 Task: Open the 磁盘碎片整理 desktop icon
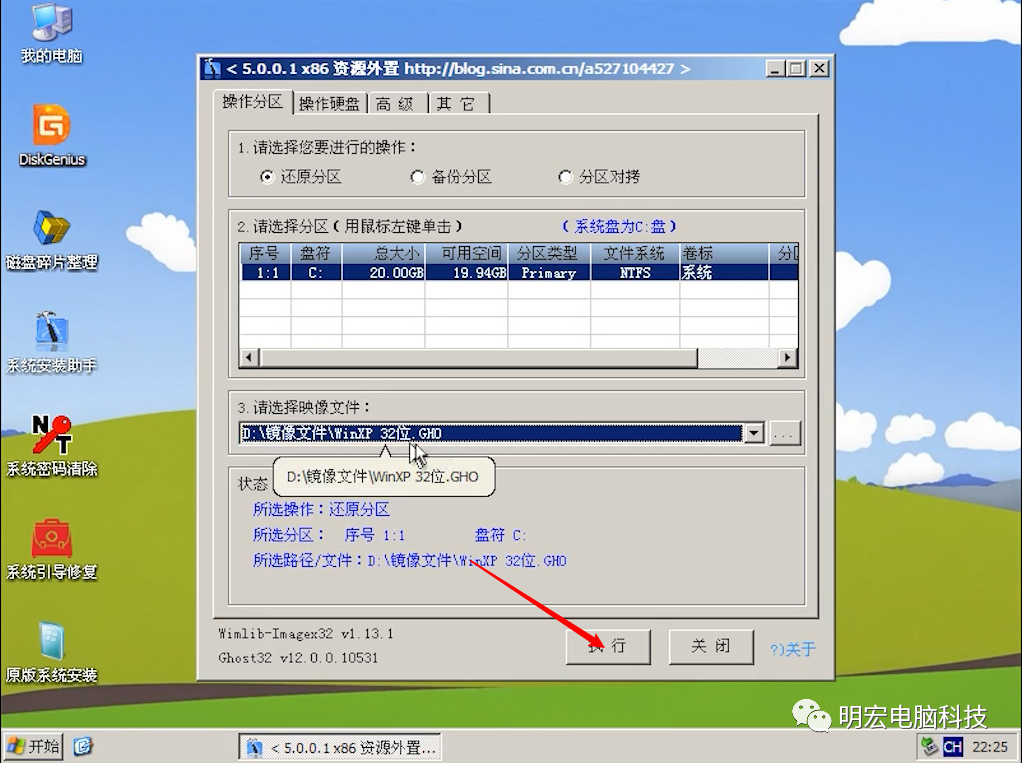52,229
